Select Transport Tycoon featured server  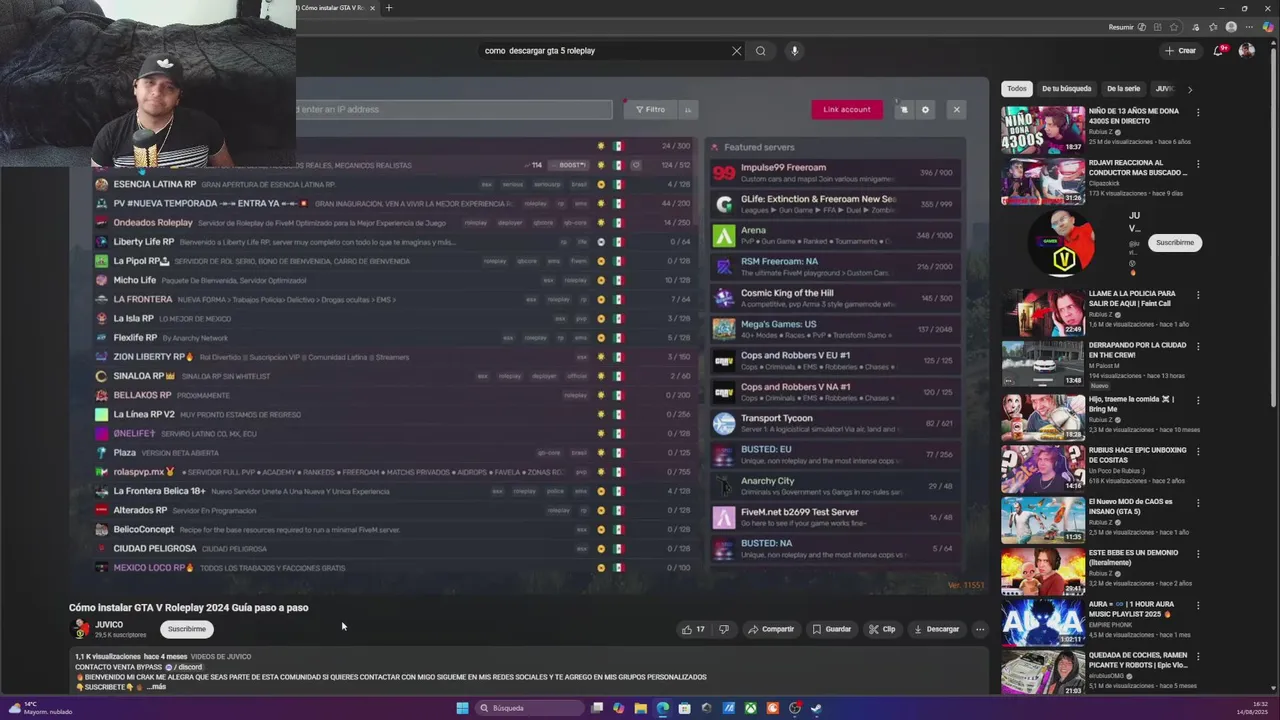[835, 423]
